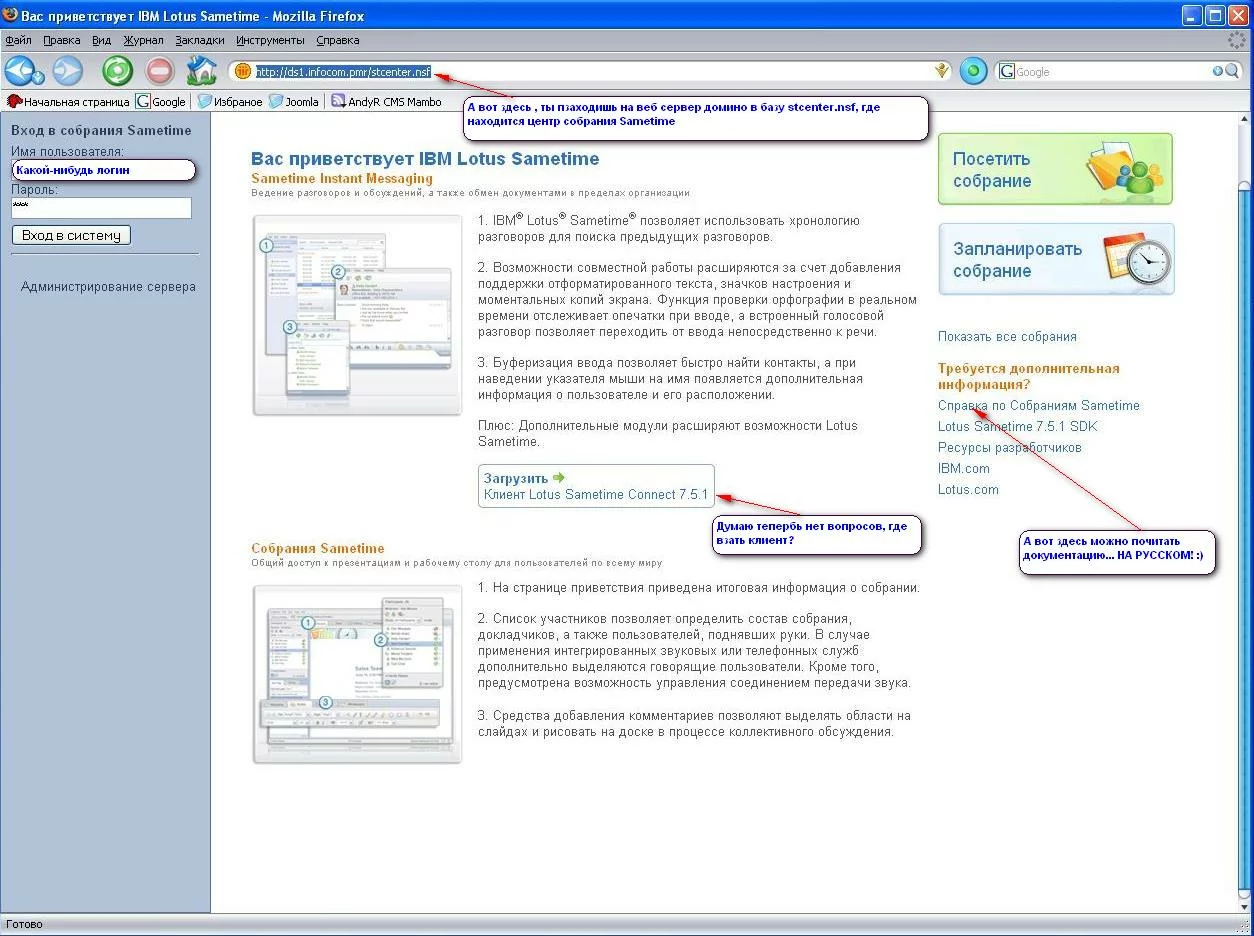
Task: Click the Sametime Instant Messaging screenshot thumbnail
Action: tap(357, 315)
